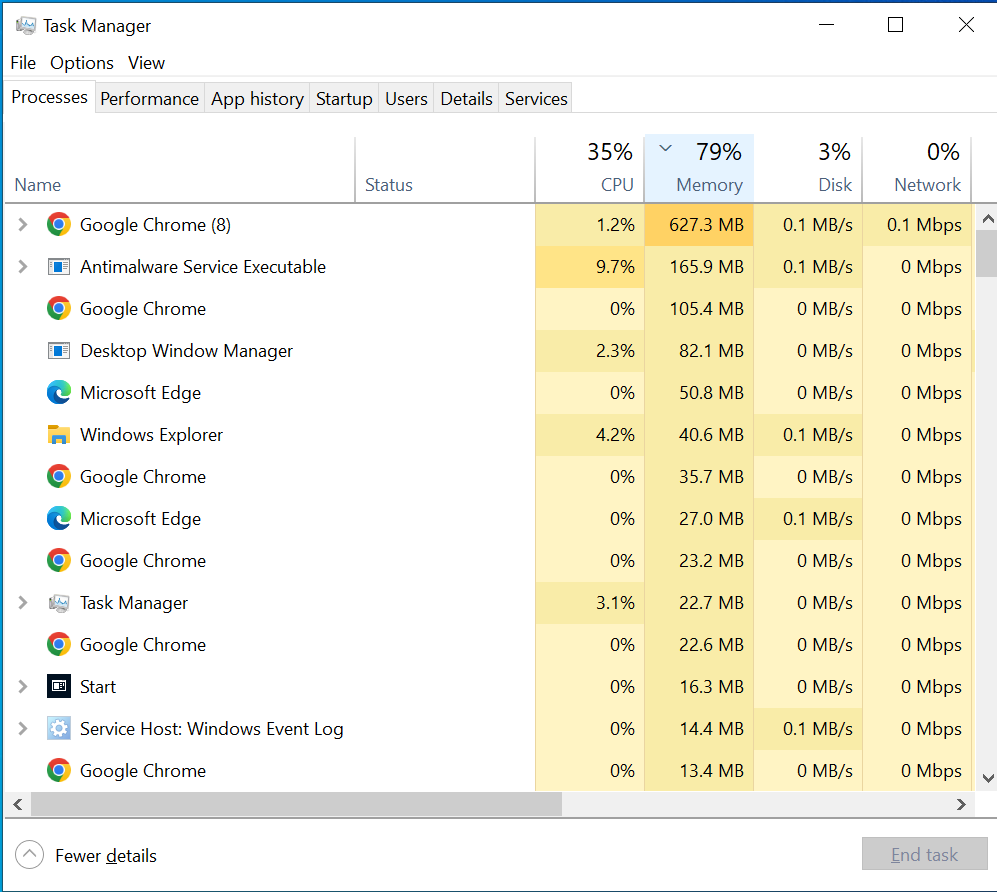Click the Windows Explorer folder icon

59,435
